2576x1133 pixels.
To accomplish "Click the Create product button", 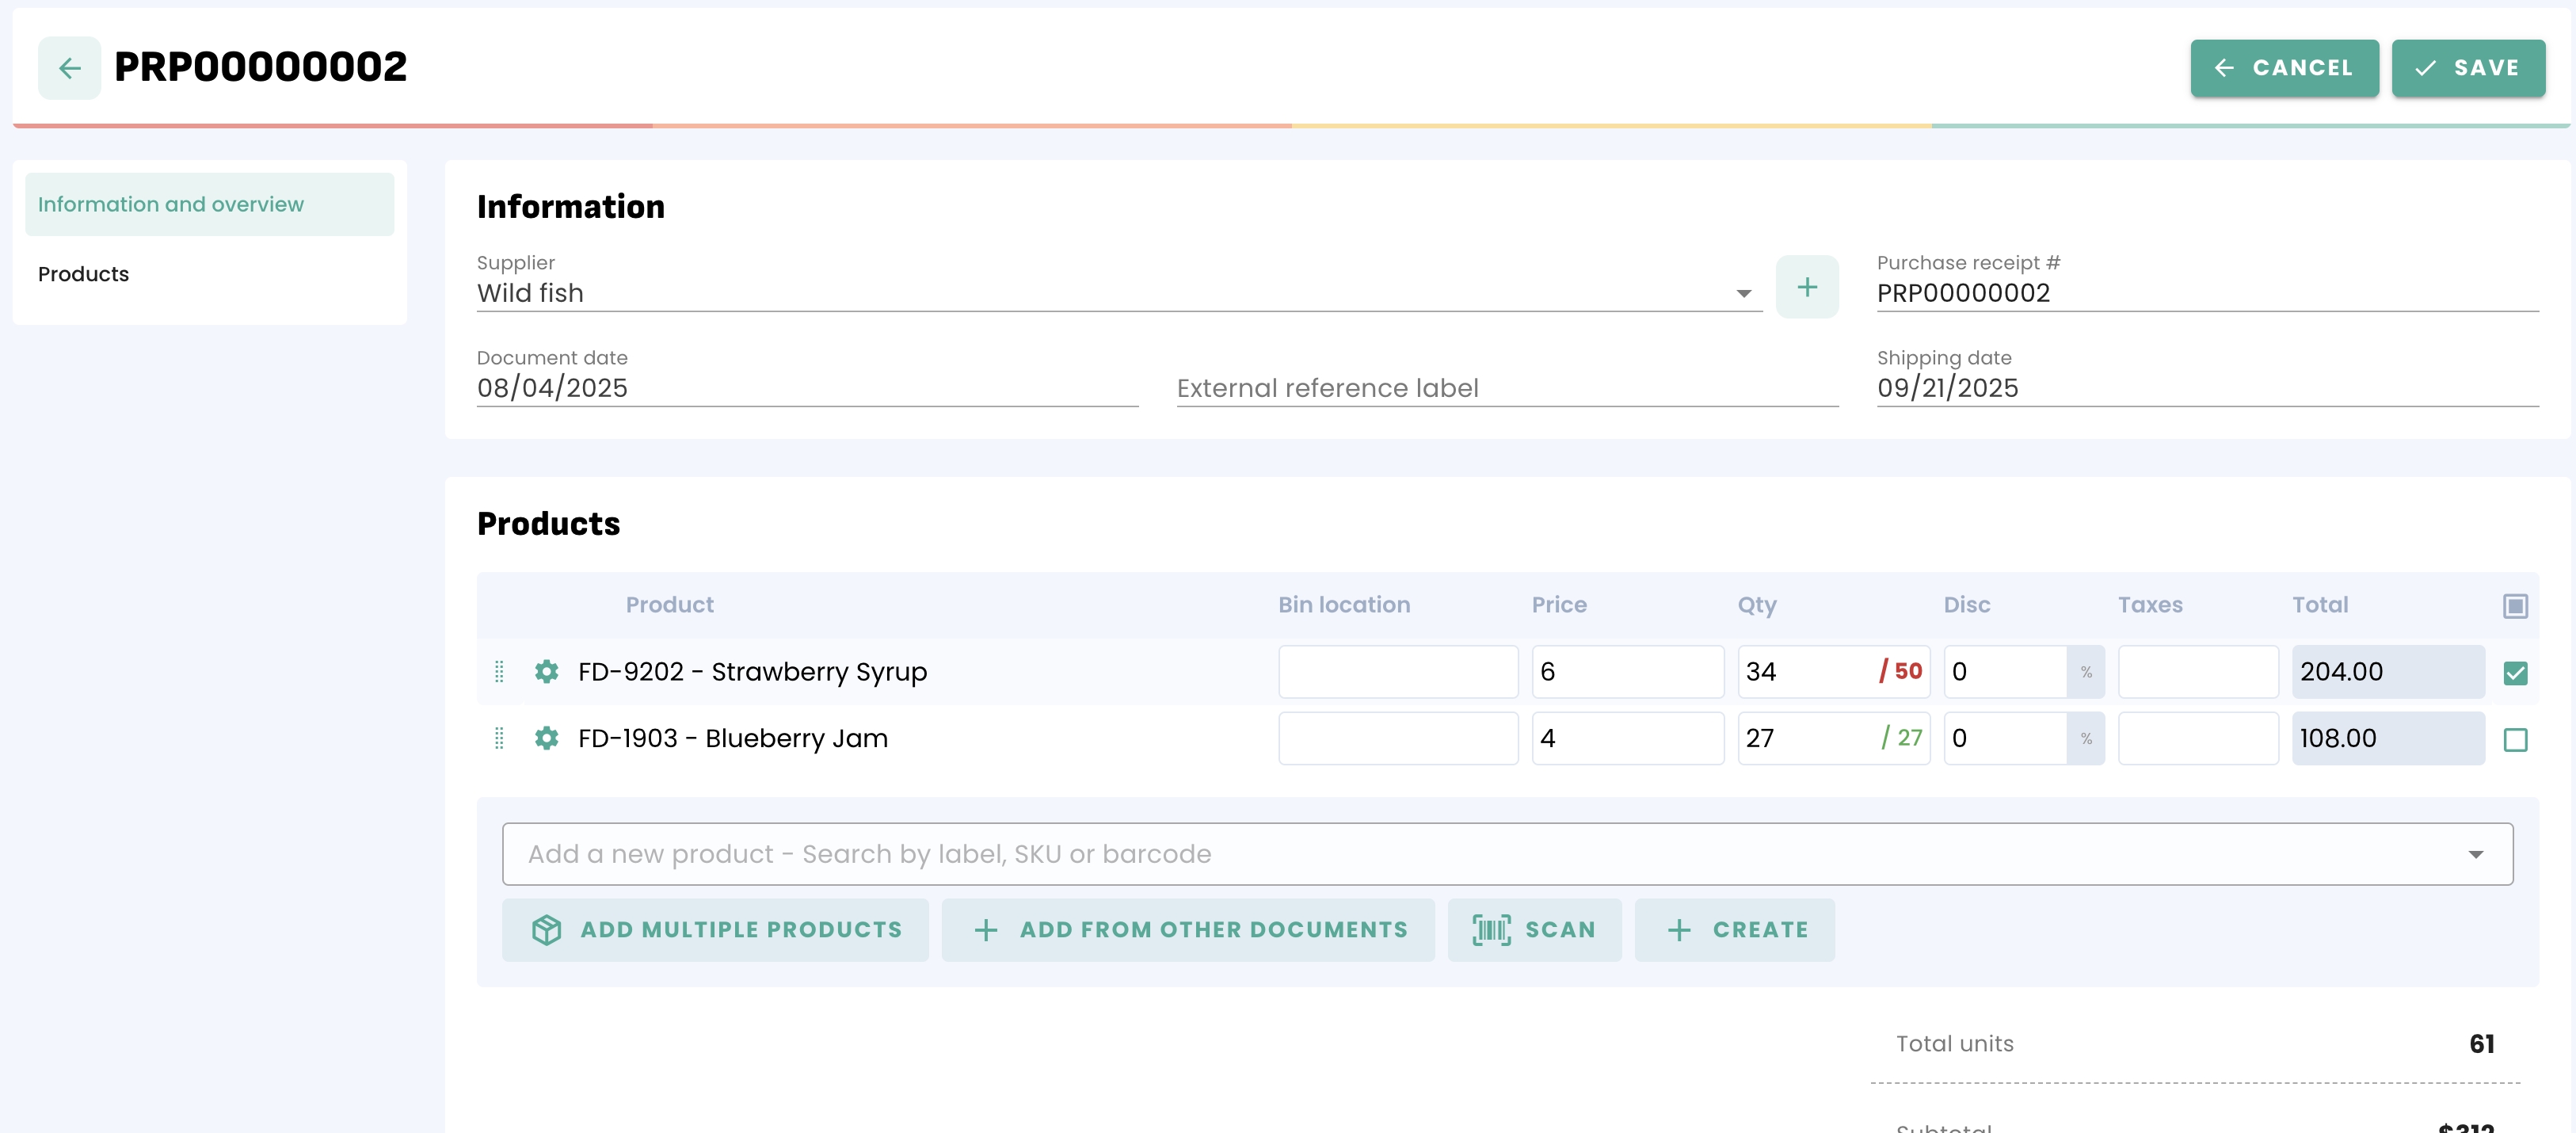I will click(x=1734, y=930).
